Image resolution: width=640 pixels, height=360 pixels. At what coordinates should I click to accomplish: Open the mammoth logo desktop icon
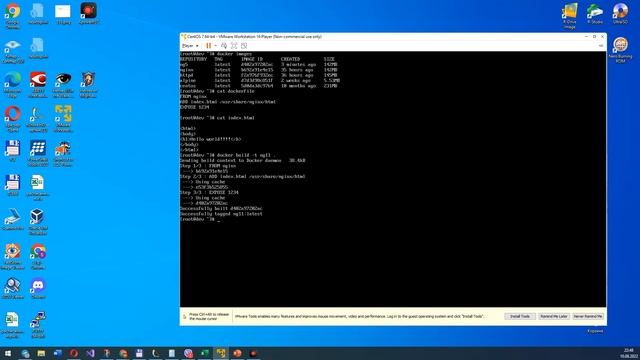[63, 153]
